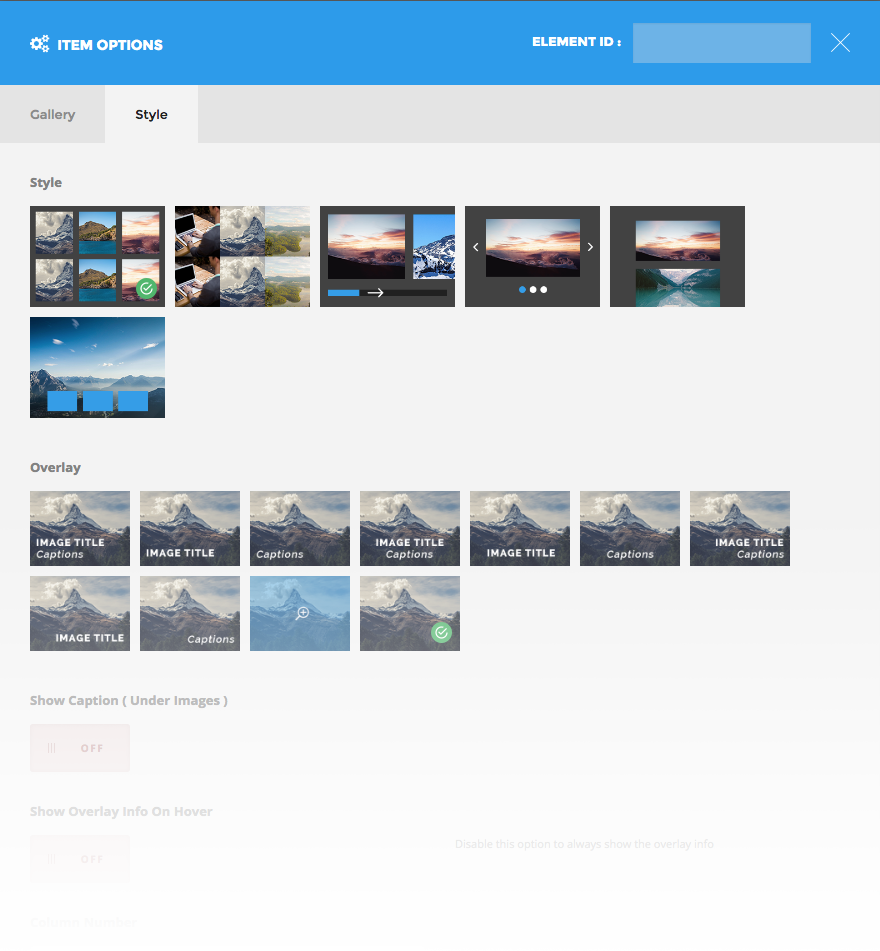
Task: Choose the centered Image Title only overlay
Action: [520, 528]
